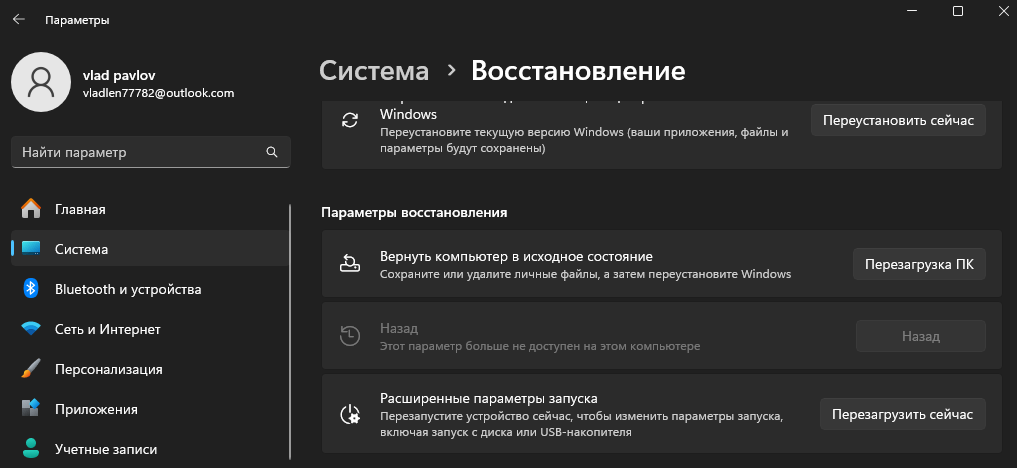Click the reinstall Windows circular arrows icon

(350, 121)
